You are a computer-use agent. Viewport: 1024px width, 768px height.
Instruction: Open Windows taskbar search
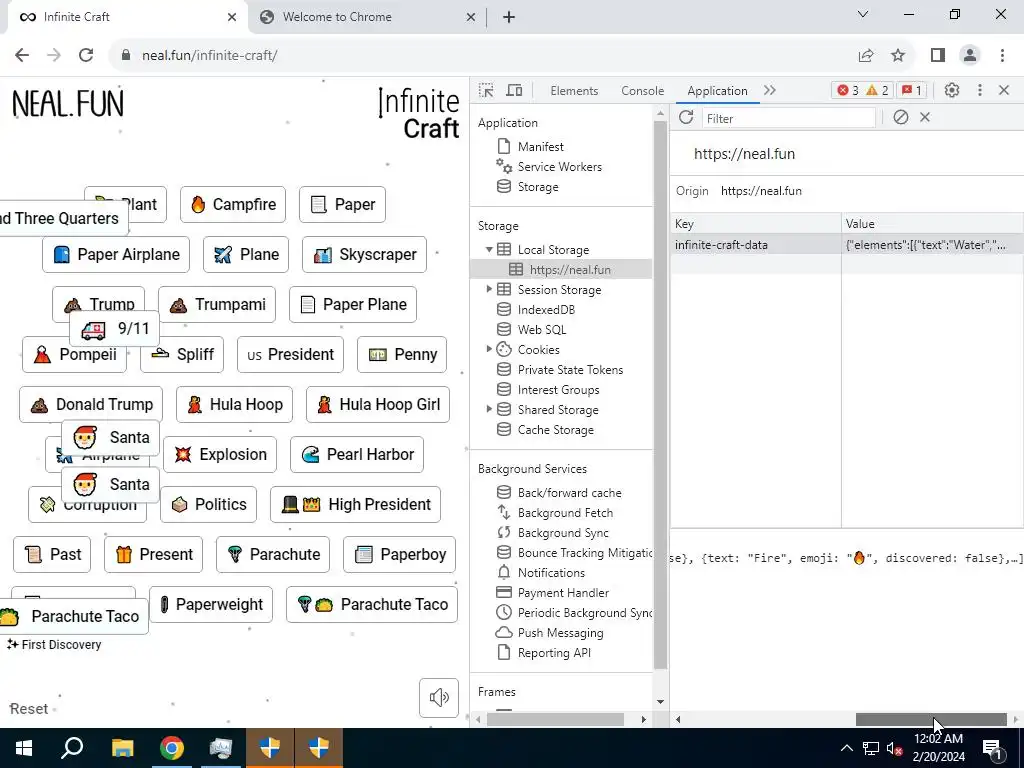(x=72, y=748)
